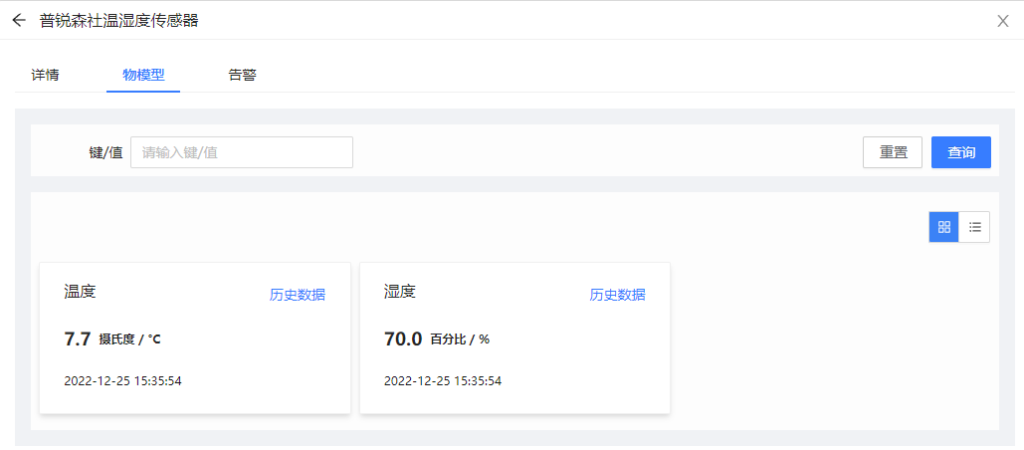
Task: Switch to list view
Action: coord(974,227)
